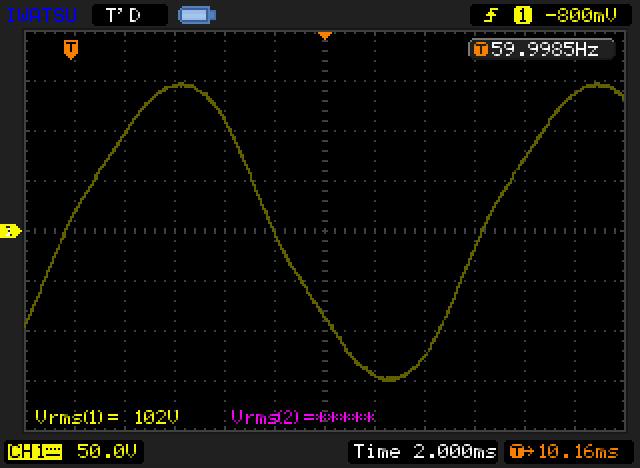Click the CH1 coupling indicator badge
Image resolution: width=640 pixels, height=468 pixels.
tap(35, 452)
